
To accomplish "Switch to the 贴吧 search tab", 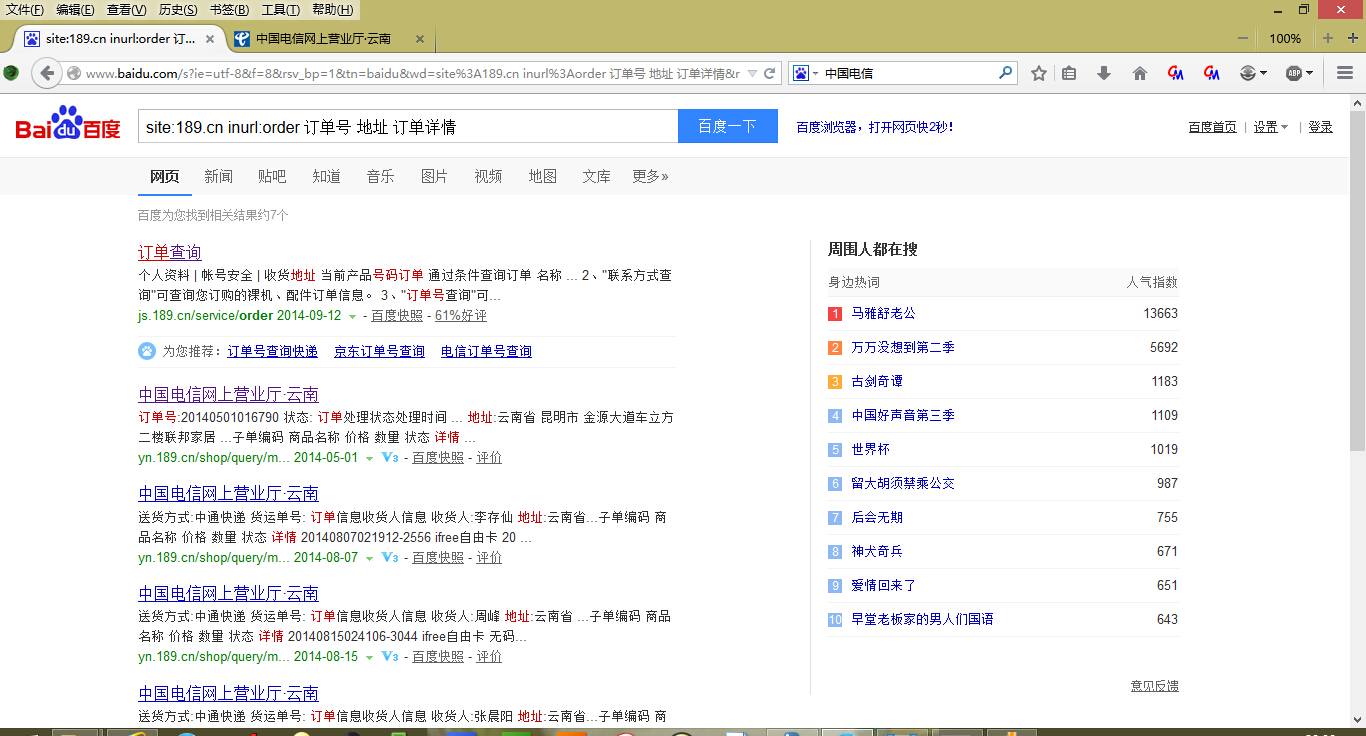I will coord(272,176).
